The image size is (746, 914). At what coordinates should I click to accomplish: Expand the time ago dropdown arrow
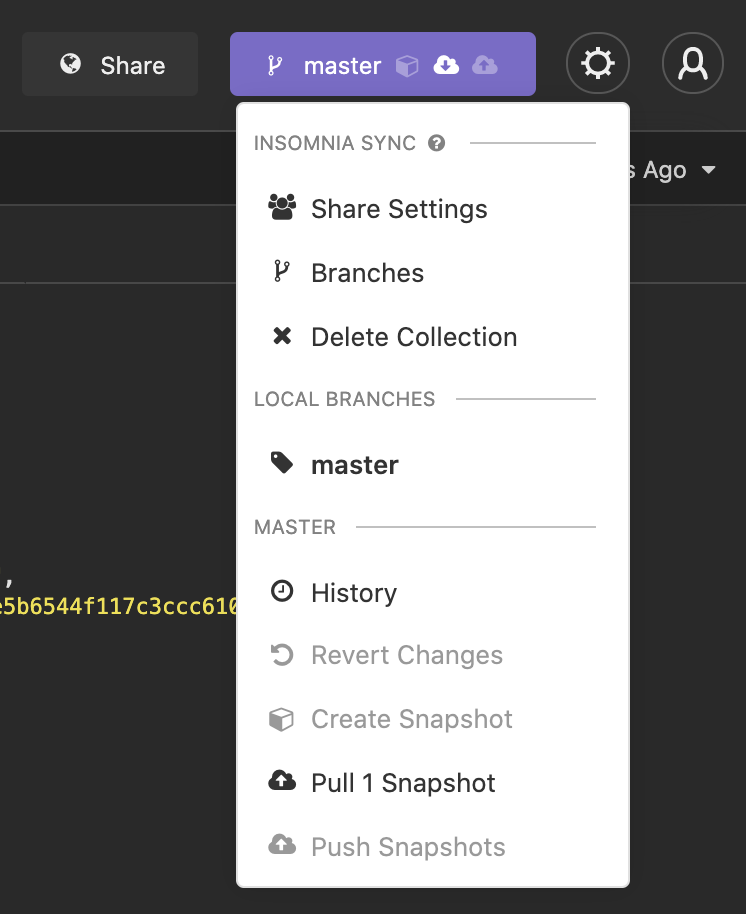click(x=709, y=170)
